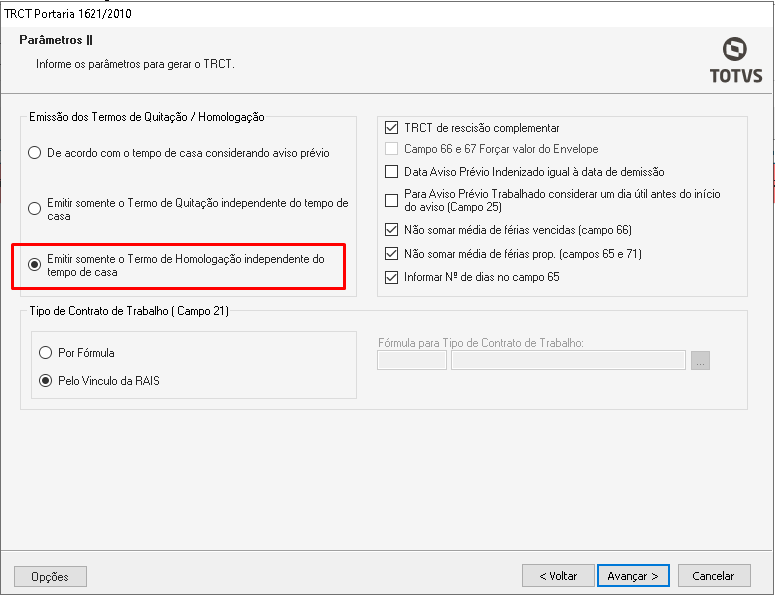Uncheck Não somar média de férias prop.
The width and height of the screenshot is (775, 596).
pos(391,254)
